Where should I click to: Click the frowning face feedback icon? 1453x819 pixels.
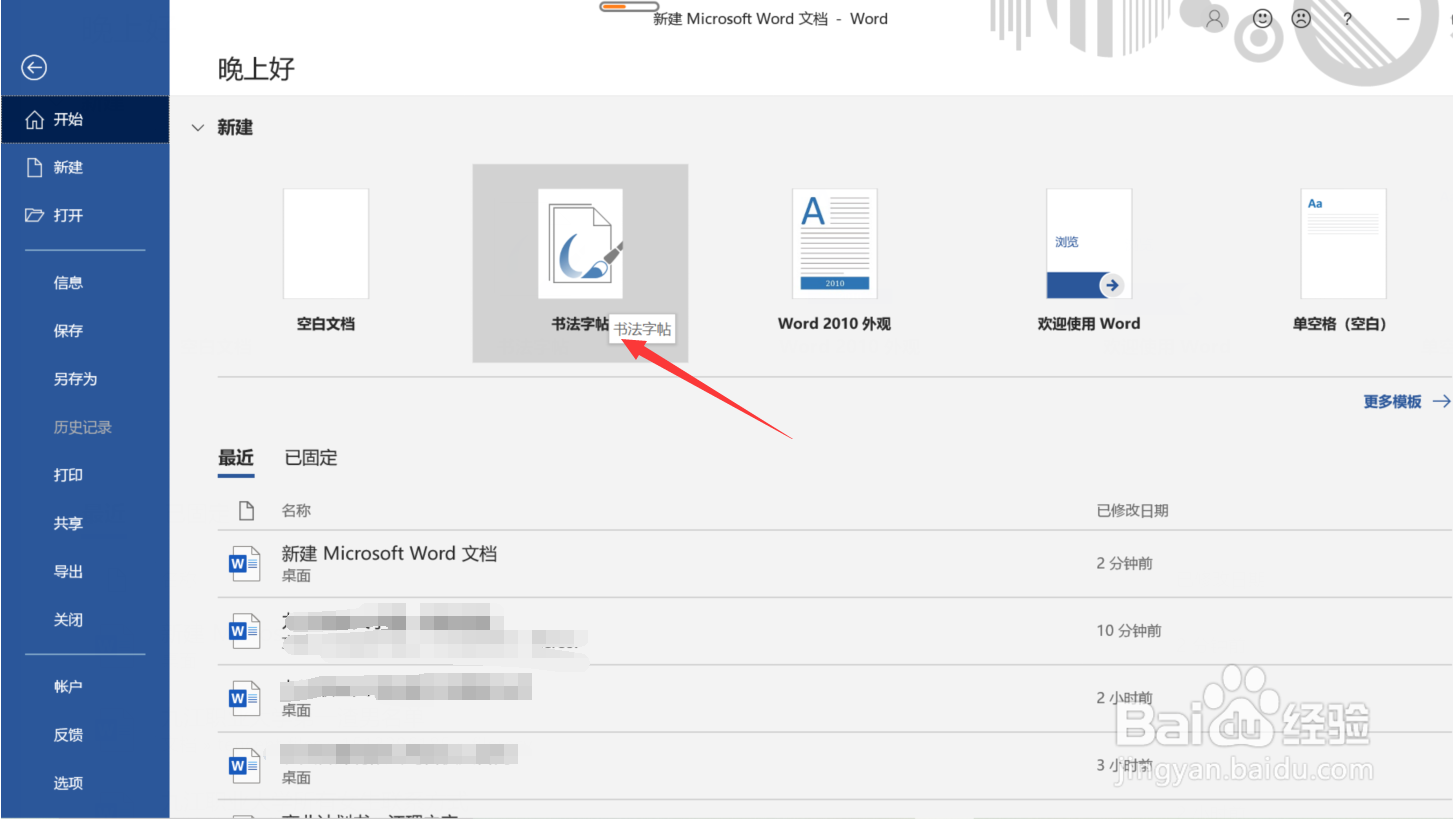click(1301, 19)
